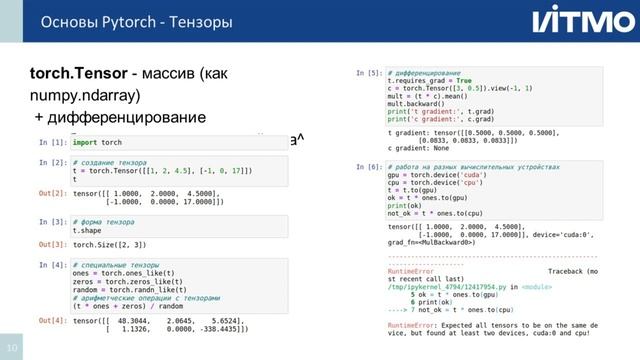Click the line "t = torch.Tensor([[1, 2, 4.5], [-1, 0, 17]])"
The height and width of the screenshot is (360, 640).
162,171
